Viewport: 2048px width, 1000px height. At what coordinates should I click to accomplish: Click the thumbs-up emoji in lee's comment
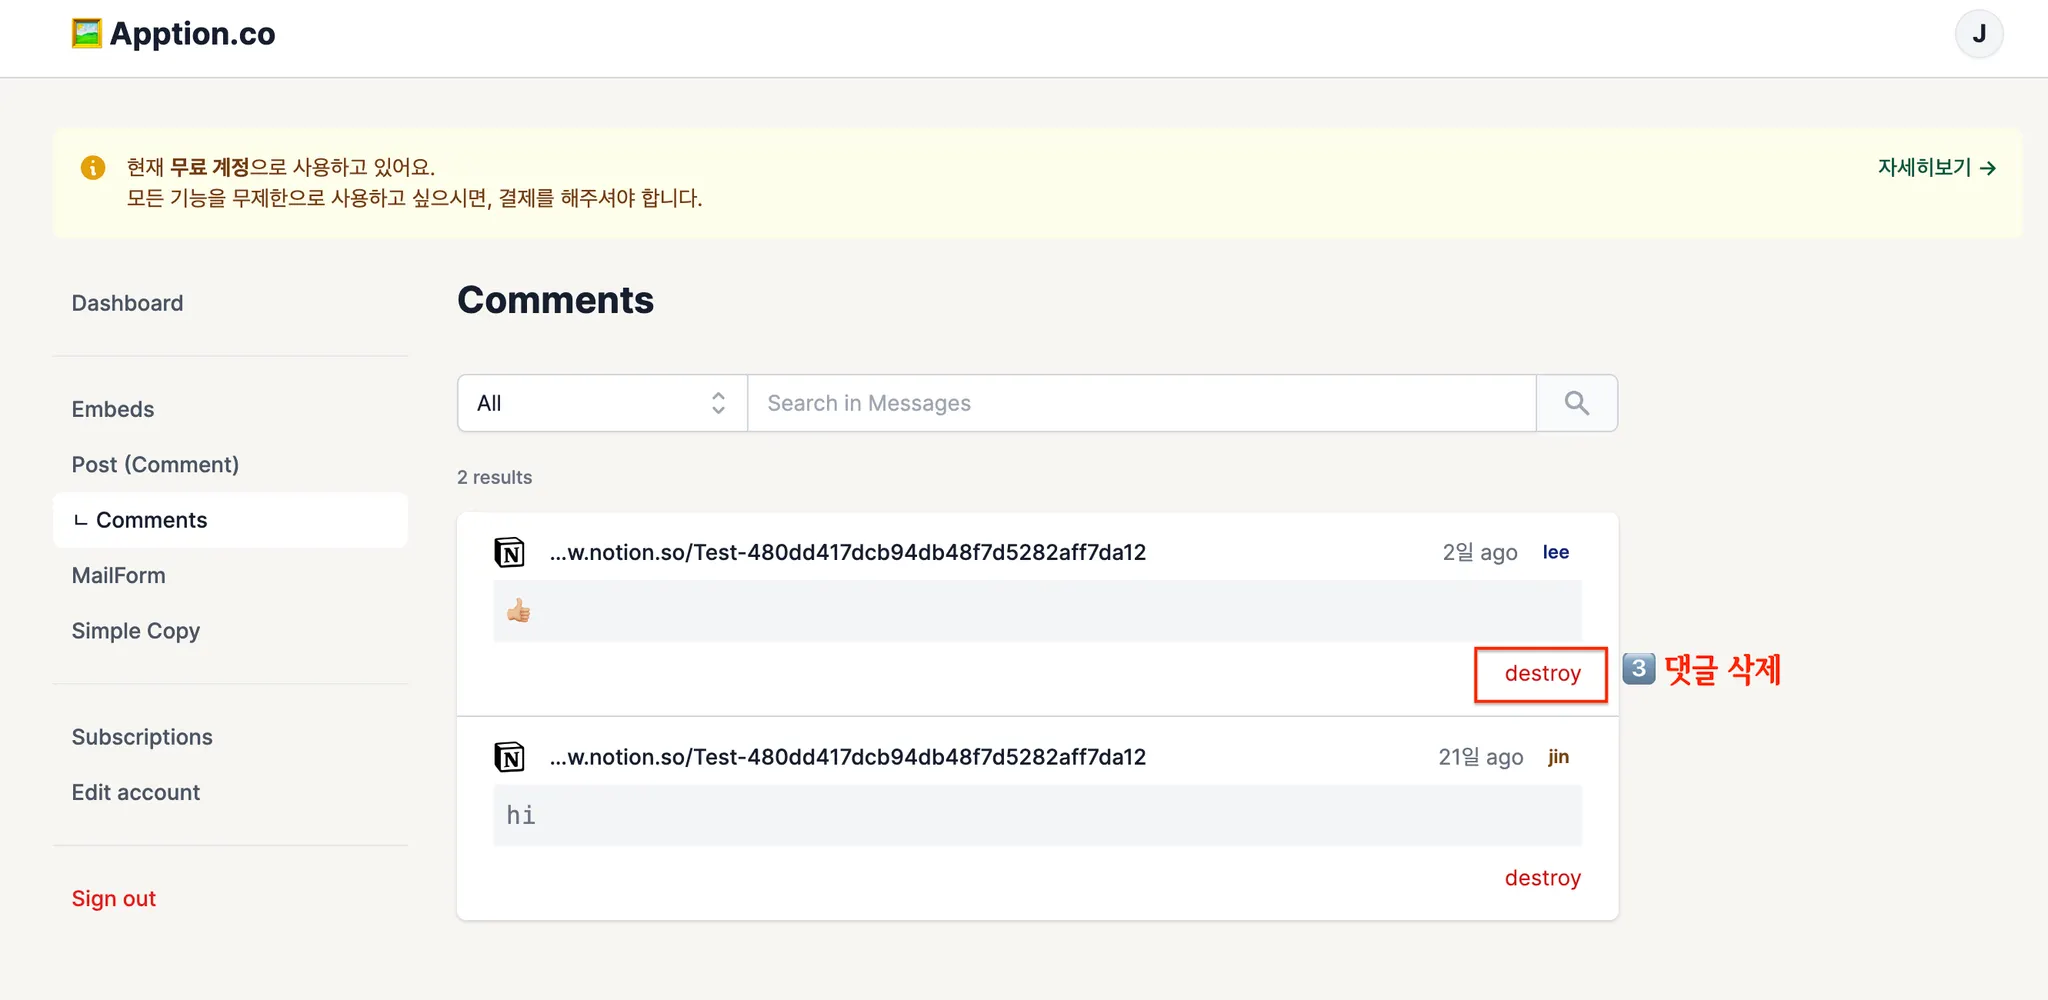coord(518,611)
